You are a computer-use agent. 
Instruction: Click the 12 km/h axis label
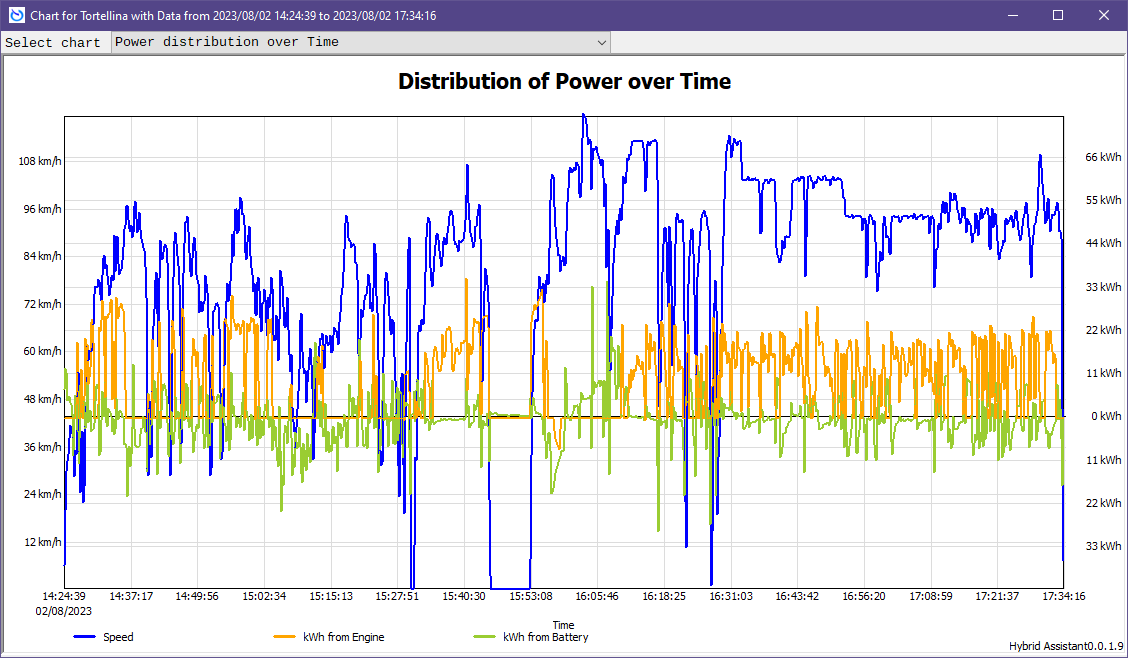point(42,542)
